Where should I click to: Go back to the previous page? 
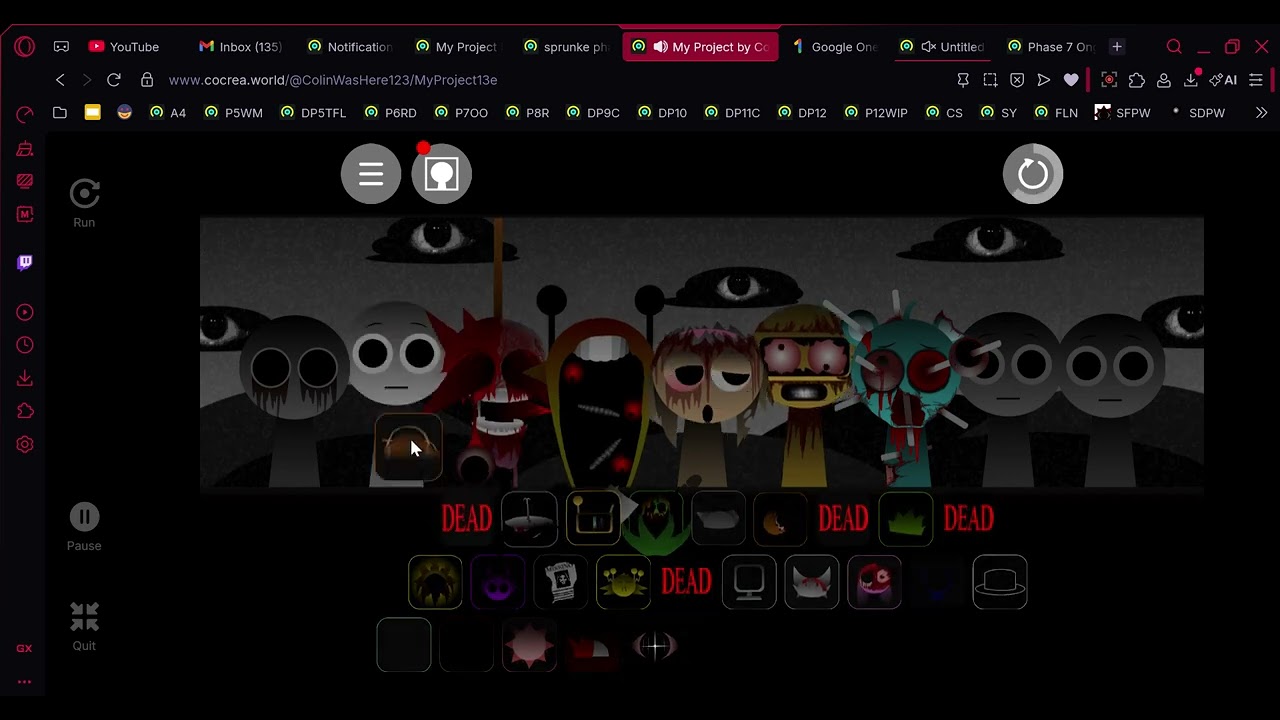[x=60, y=80]
